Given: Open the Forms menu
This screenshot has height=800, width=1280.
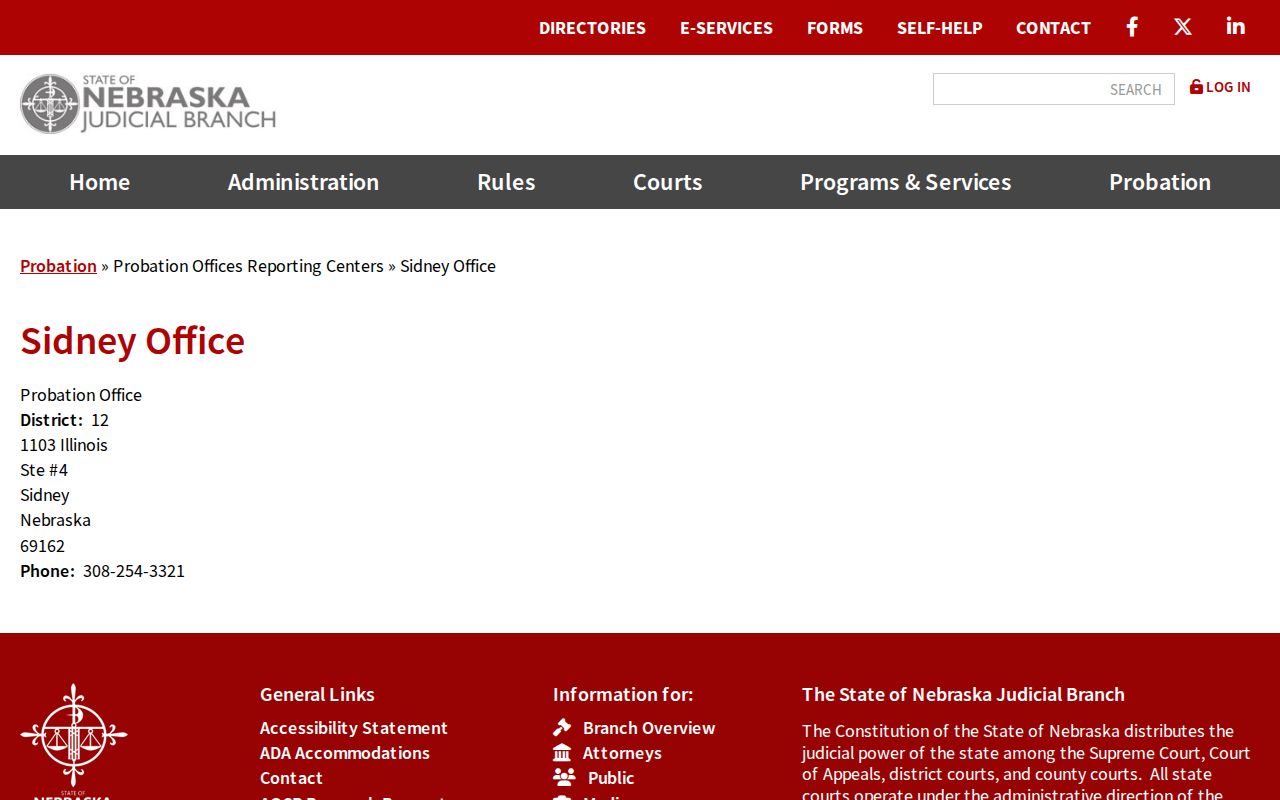Looking at the screenshot, I should (x=835, y=28).
